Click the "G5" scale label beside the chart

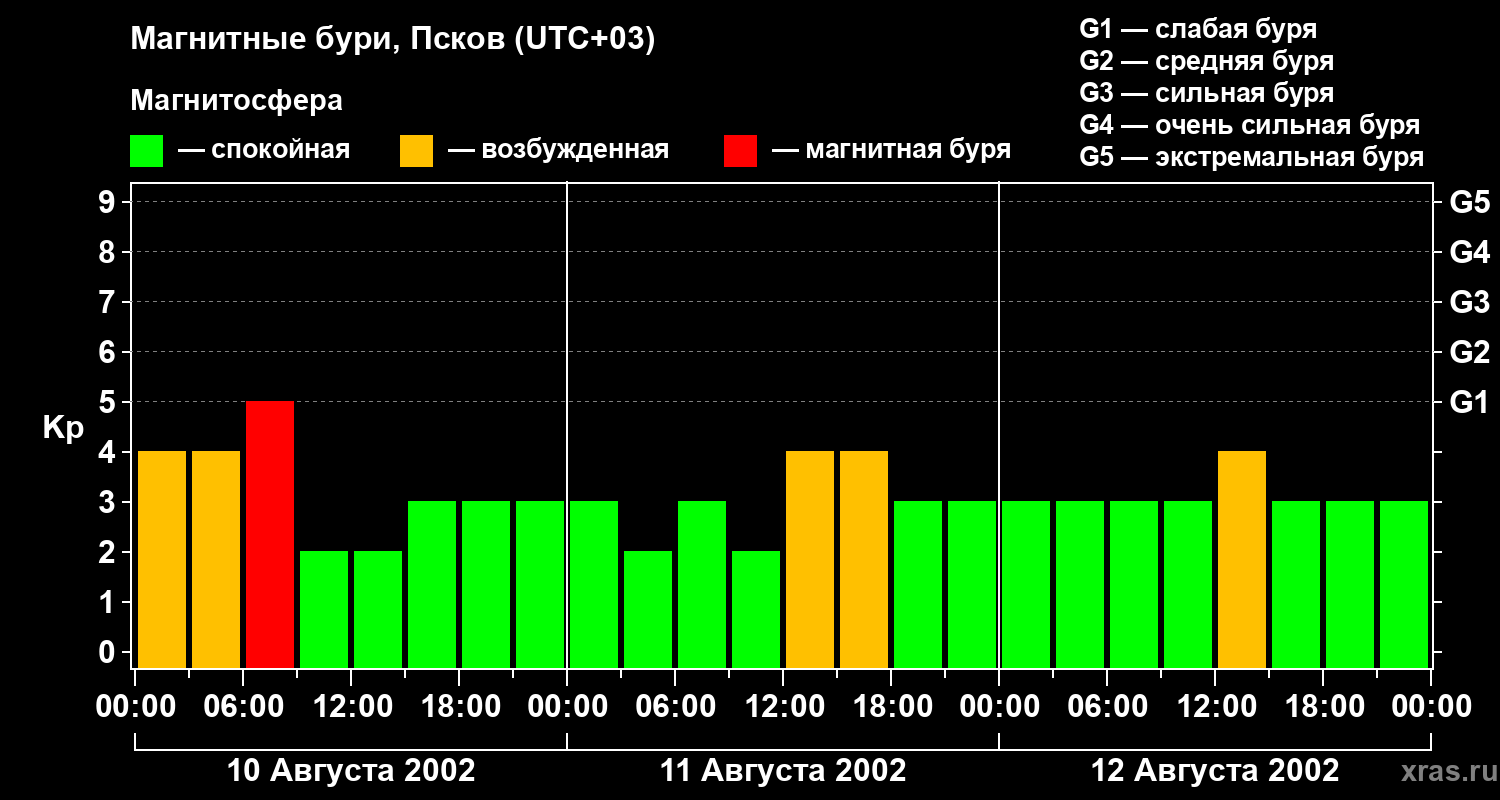click(x=1470, y=202)
